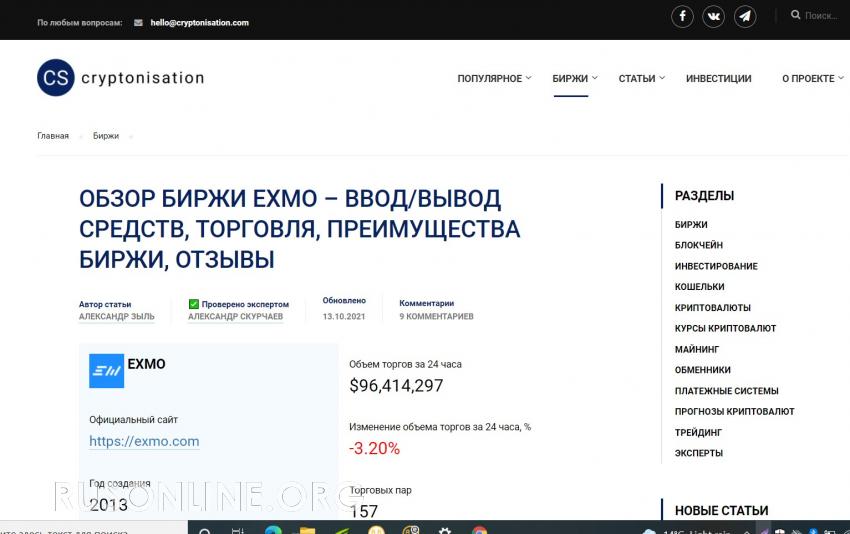Image resolution: width=850 pixels, height=534 pixels.
Task: Open КРИПТОВАЛЮТЫ section in sidebar
Action: click(x=712, y=308)
